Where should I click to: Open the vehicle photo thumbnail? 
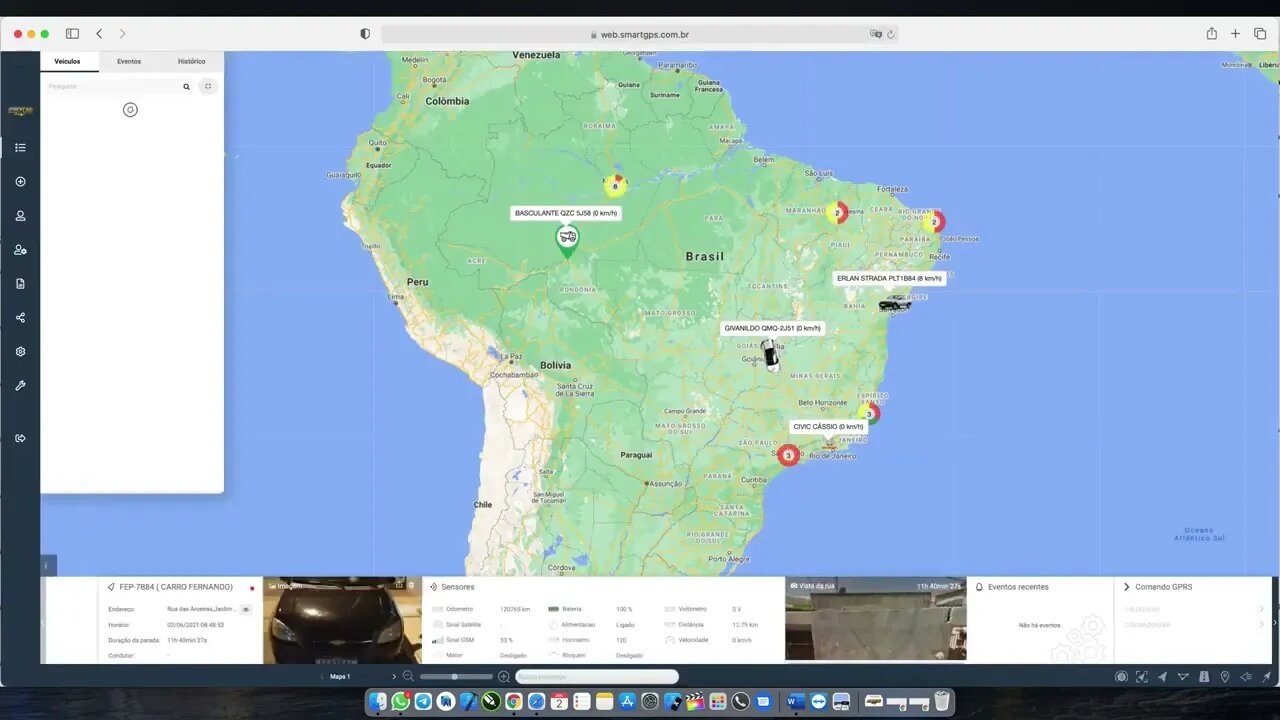point(342,620)
